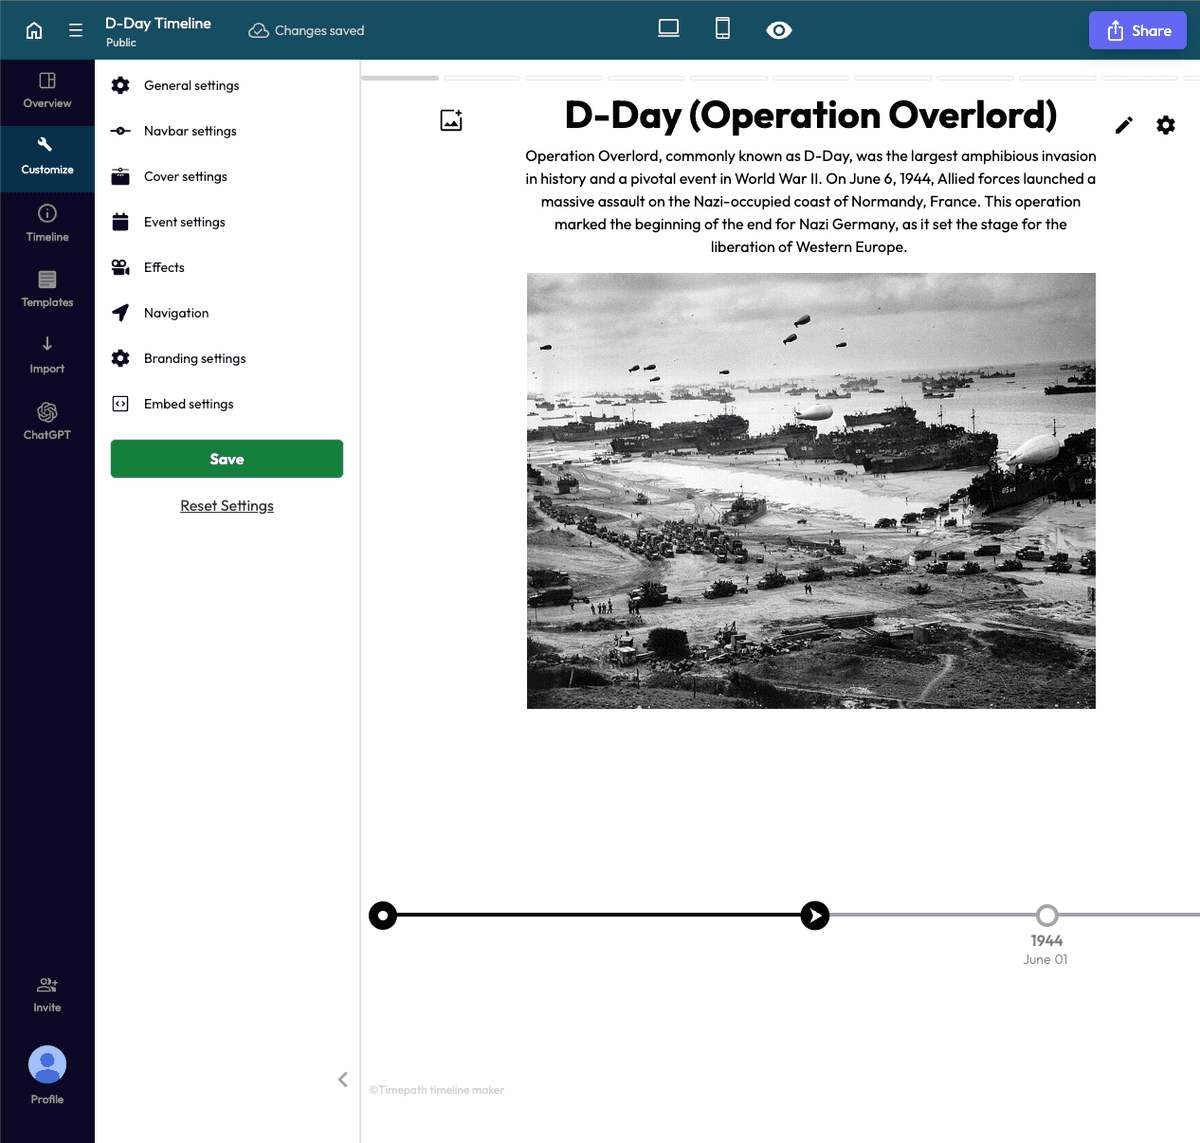The height and width of the screenshot is (1143, 1200).
Task: Select the 1944 June 01 timeline marker
Action: 1046,915
